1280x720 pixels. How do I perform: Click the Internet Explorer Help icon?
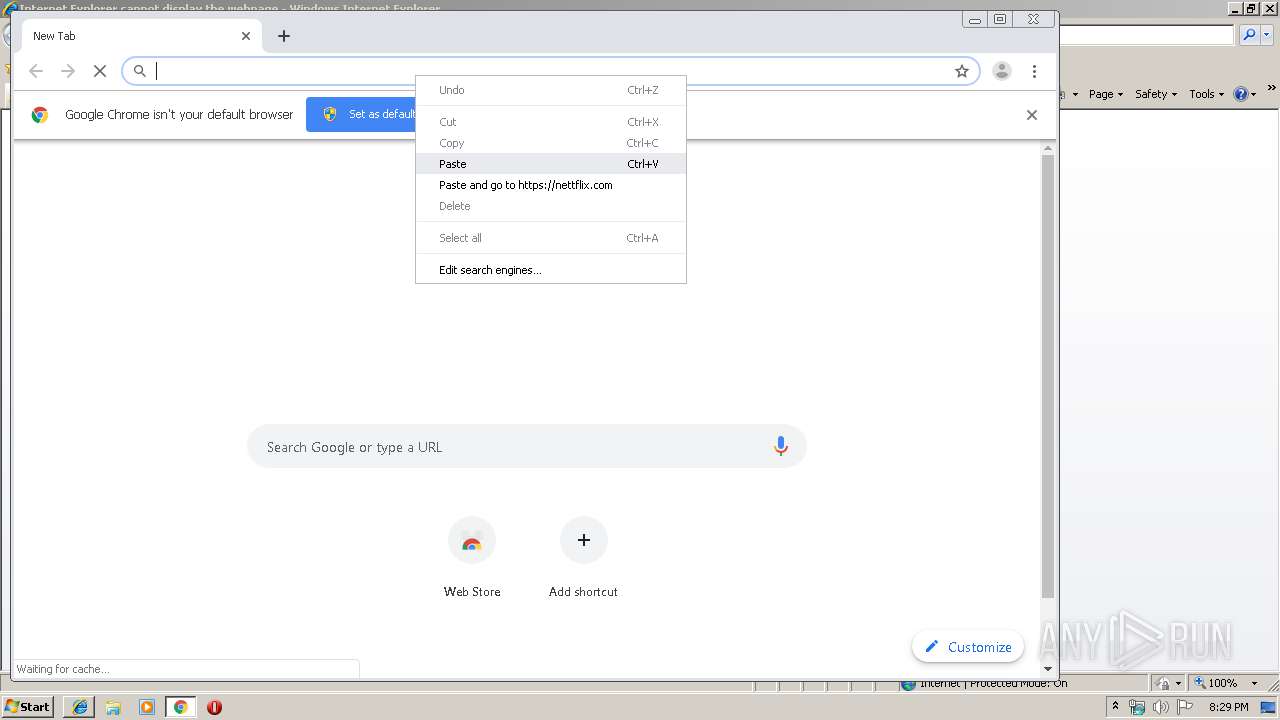click(x=1240, y=94)
